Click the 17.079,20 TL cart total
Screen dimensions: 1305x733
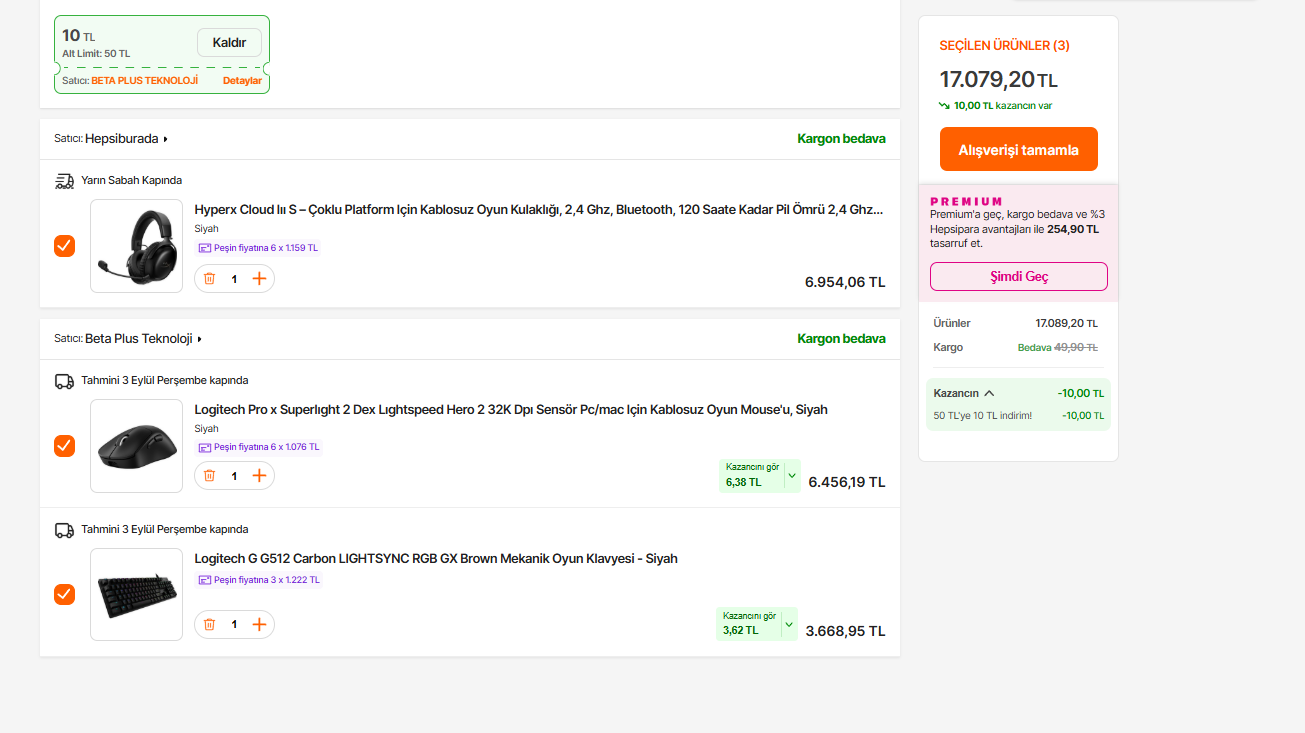[998, 80]
